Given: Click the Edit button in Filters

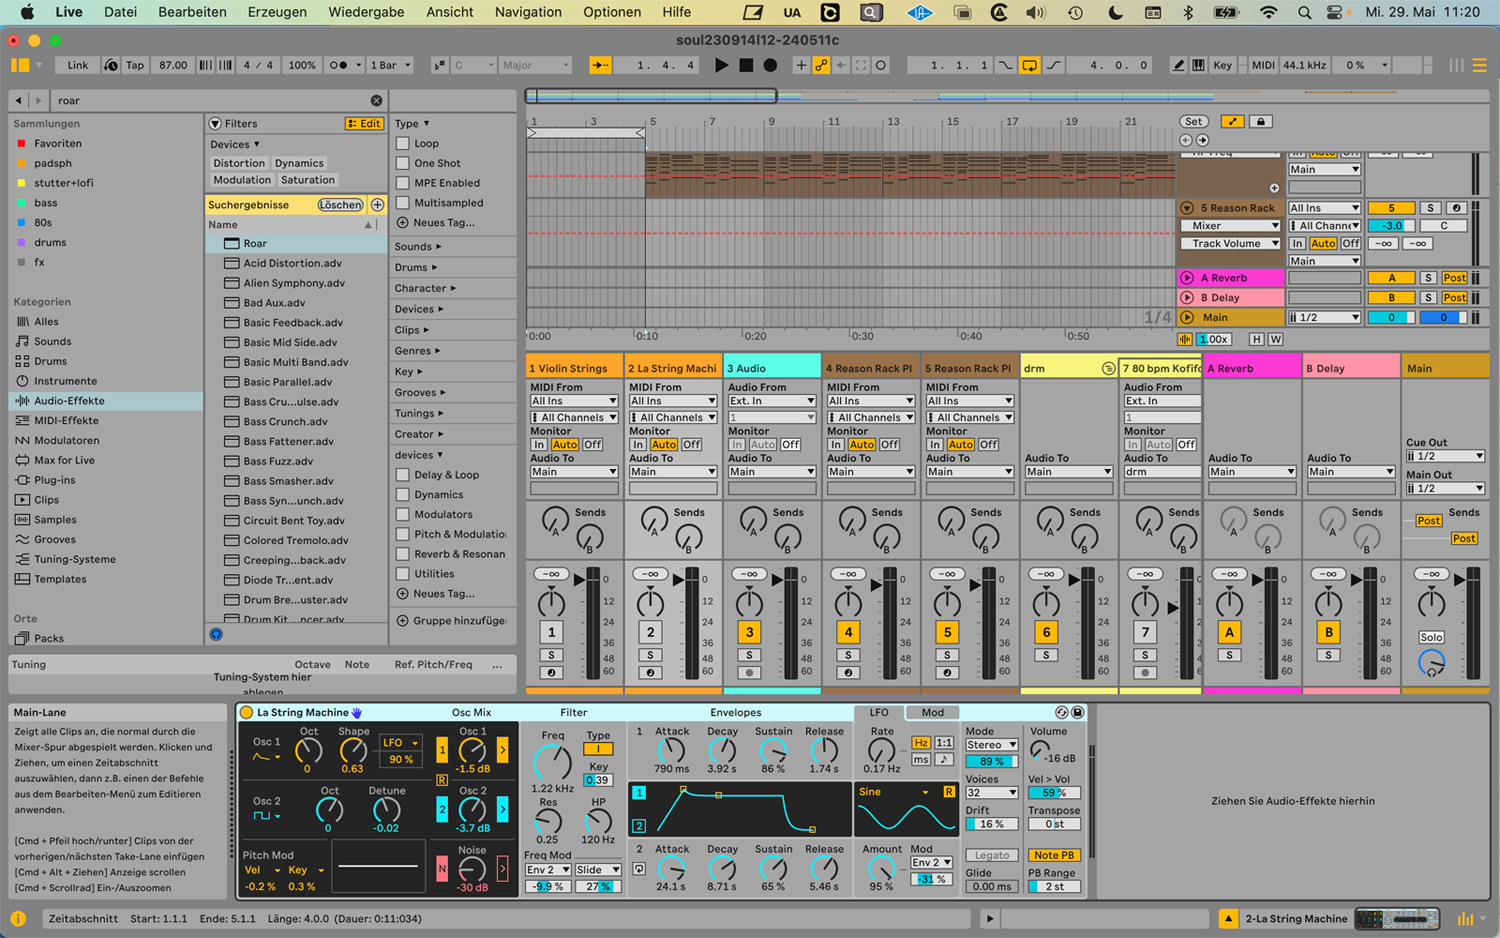Looking at the screenshot, I should click(x=364, y=124).
